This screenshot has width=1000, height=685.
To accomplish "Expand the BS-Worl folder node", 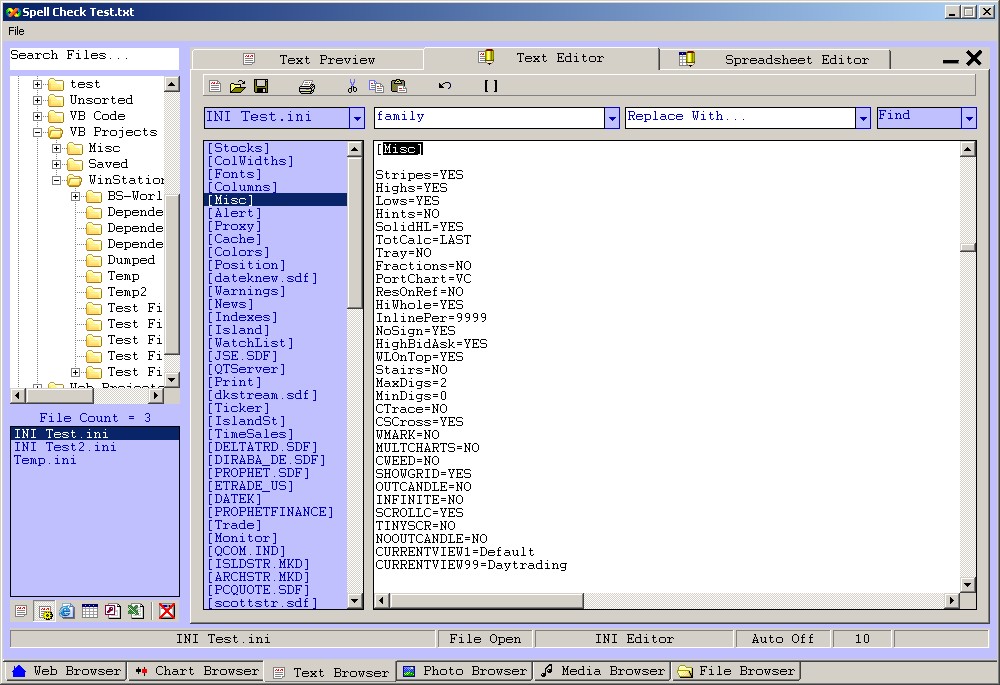I will tap(76, 196).
